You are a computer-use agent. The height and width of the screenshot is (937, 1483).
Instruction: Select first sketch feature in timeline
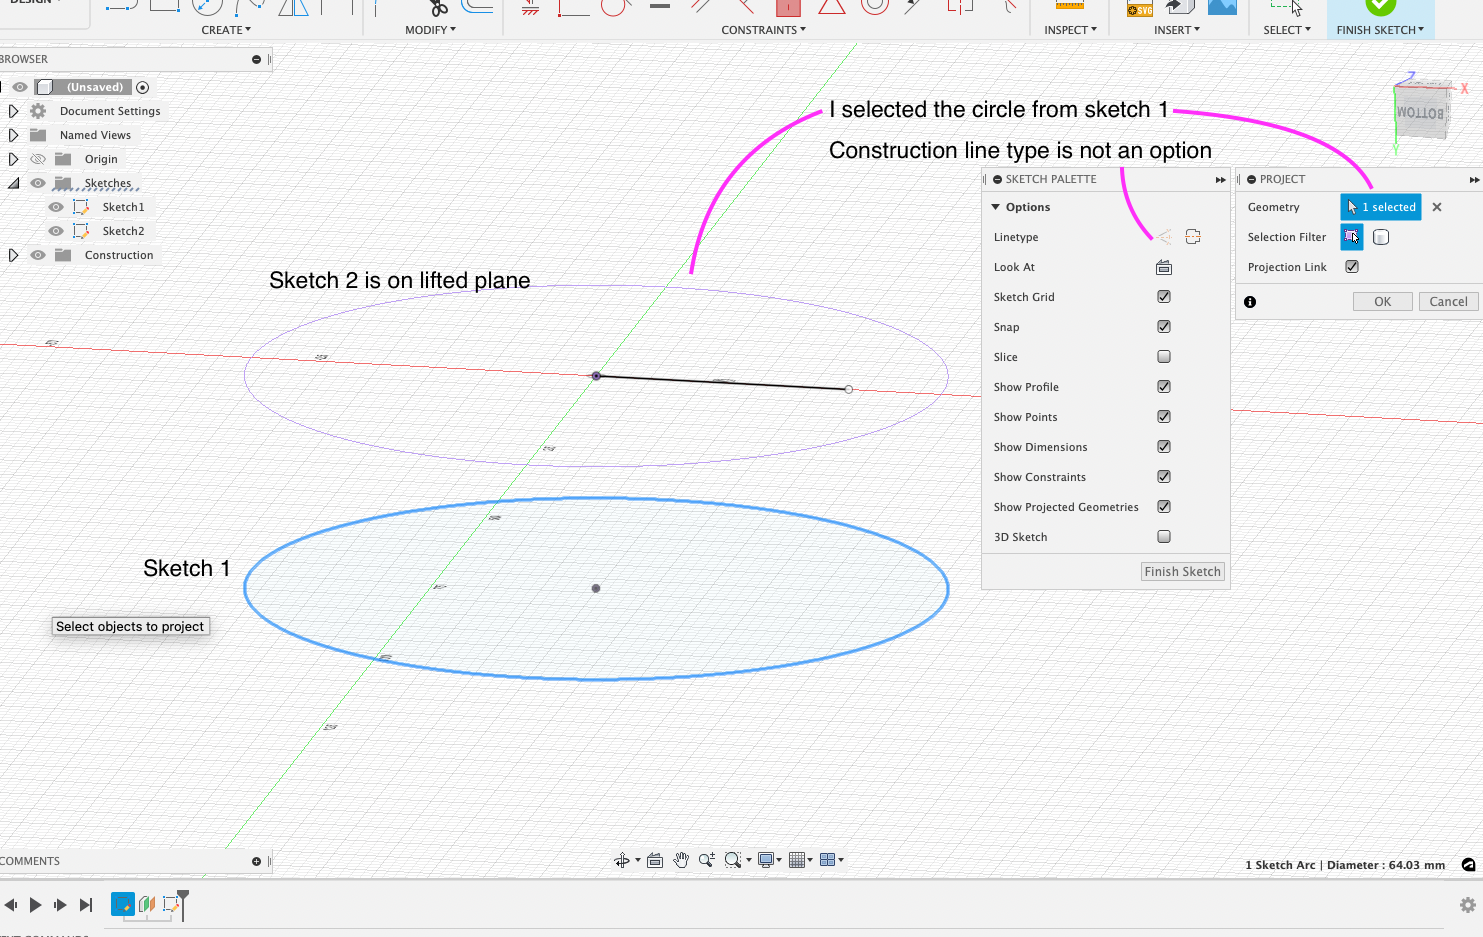tap(123, 904)
